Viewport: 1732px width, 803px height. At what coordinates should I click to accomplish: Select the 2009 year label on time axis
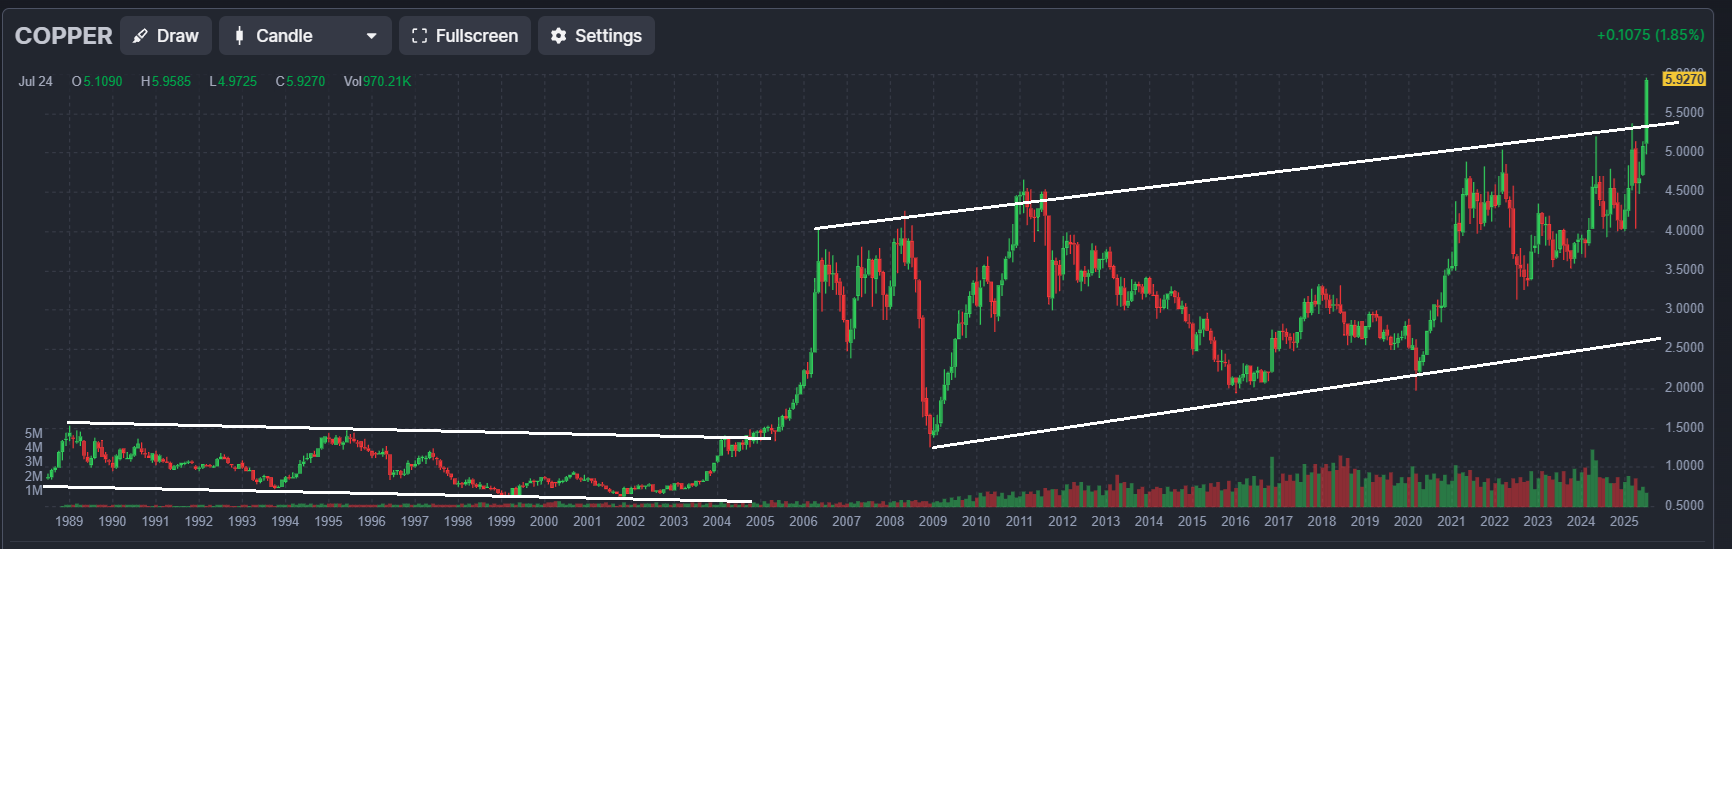(x=932, y=521)
